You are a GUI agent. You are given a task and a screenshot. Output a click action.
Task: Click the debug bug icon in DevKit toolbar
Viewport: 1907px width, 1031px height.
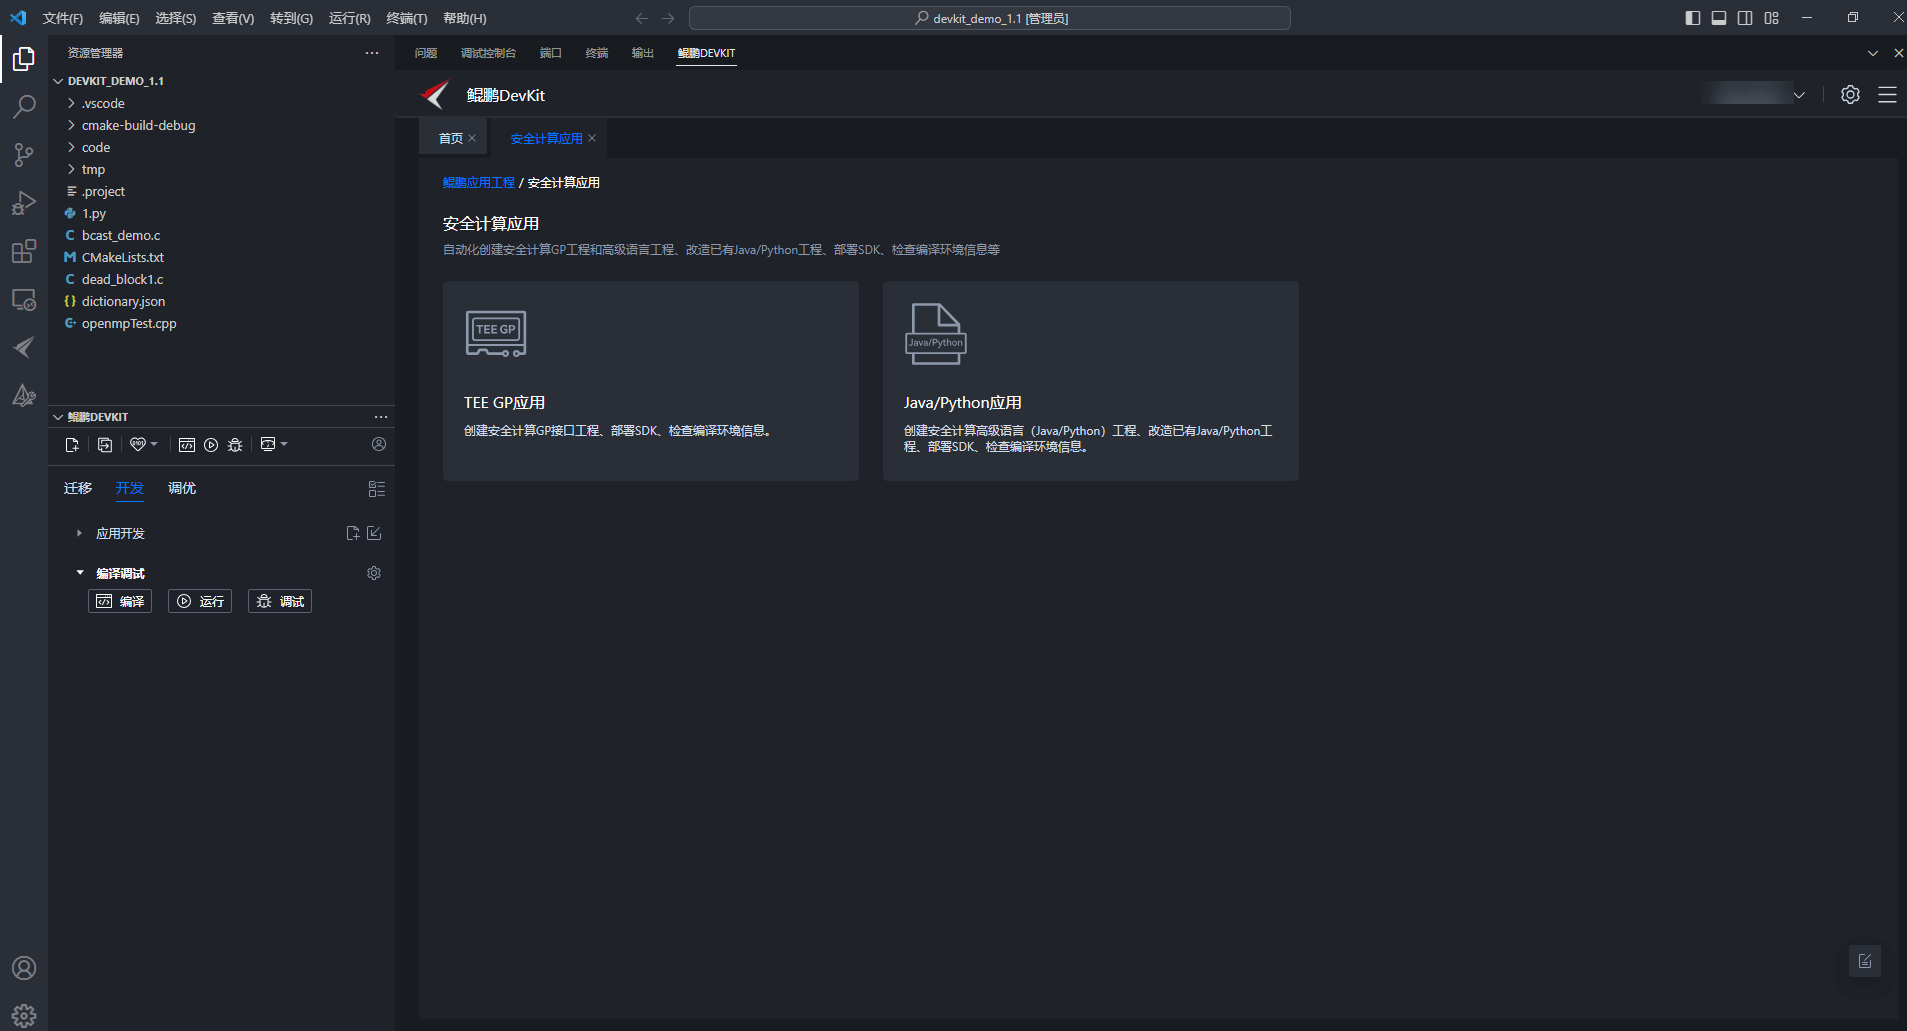pos(235,445)
